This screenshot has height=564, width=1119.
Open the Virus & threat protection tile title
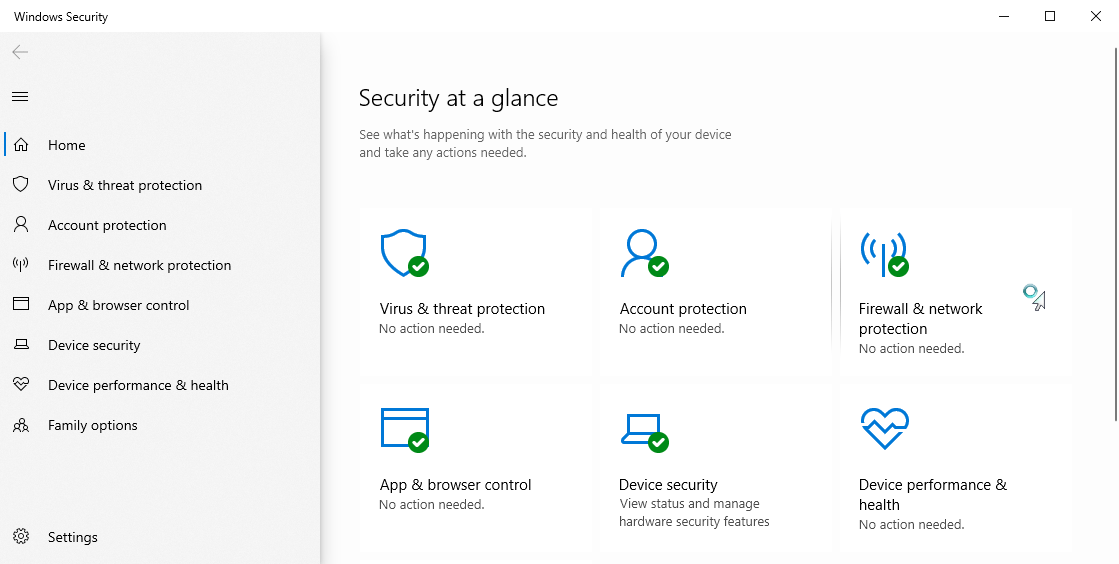click(x=462, y=308)
